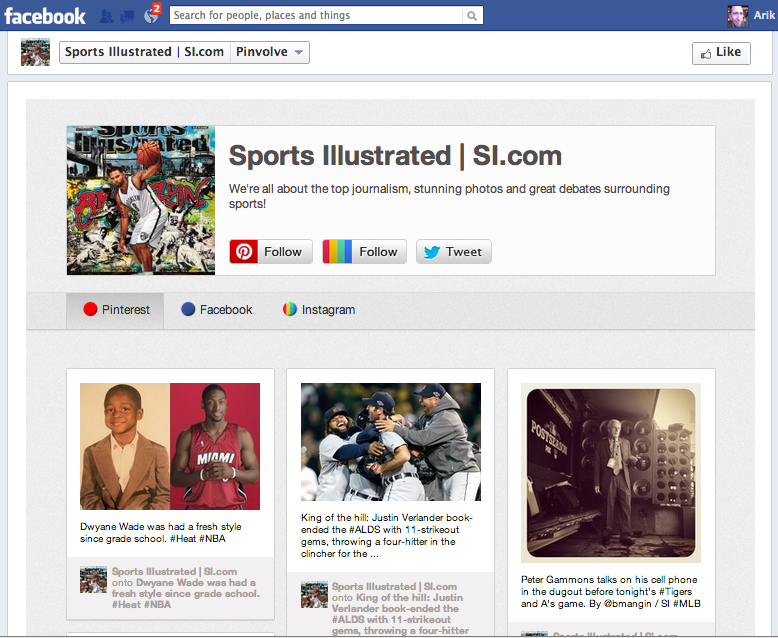Click caption 'King of the hill: Justin Verlander book-'
The image size is (778, 638).
coord(387,535)
